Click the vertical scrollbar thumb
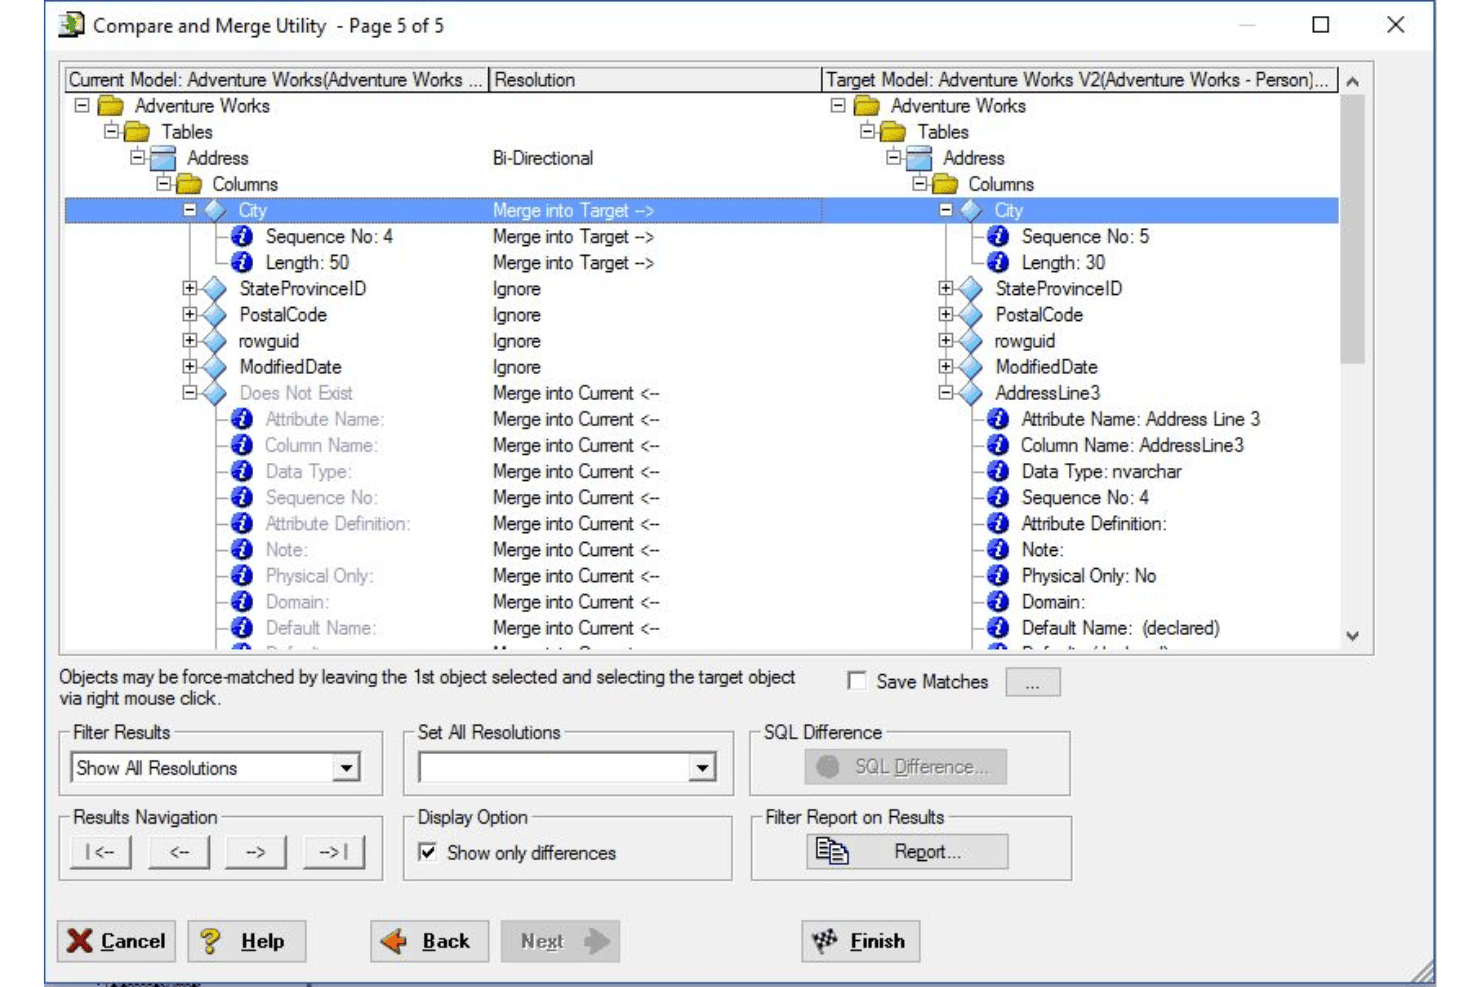 point(1352,230)
